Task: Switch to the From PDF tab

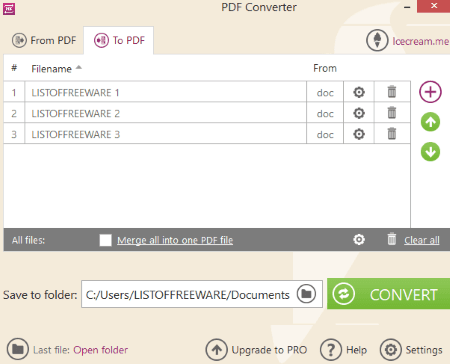Action: [x=44, y=40]
